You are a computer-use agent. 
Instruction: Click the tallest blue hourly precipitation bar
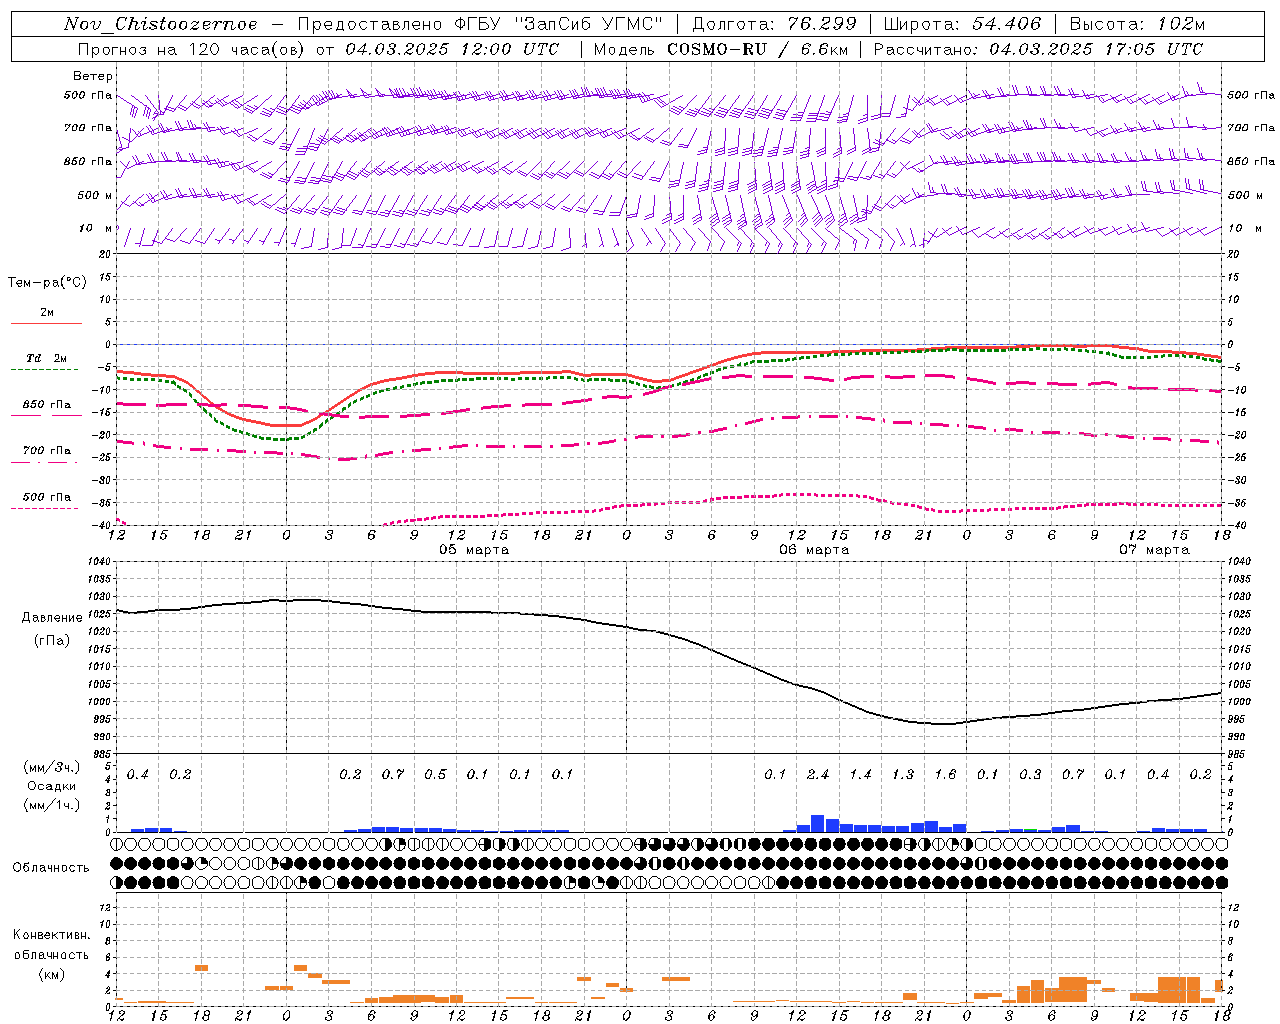(x=818, y=823)
